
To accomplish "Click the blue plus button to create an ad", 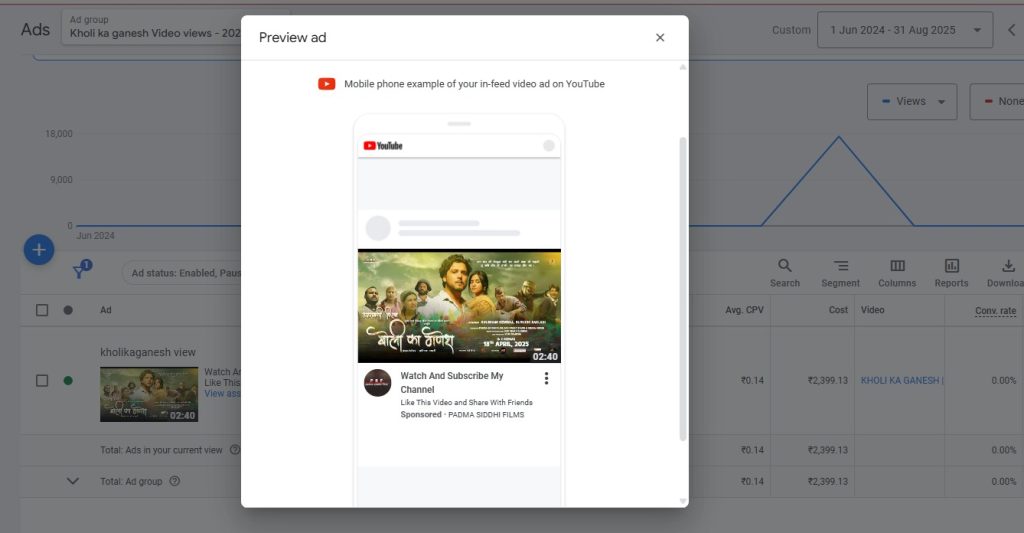I will pyautogui.click(x=39, y=250).
